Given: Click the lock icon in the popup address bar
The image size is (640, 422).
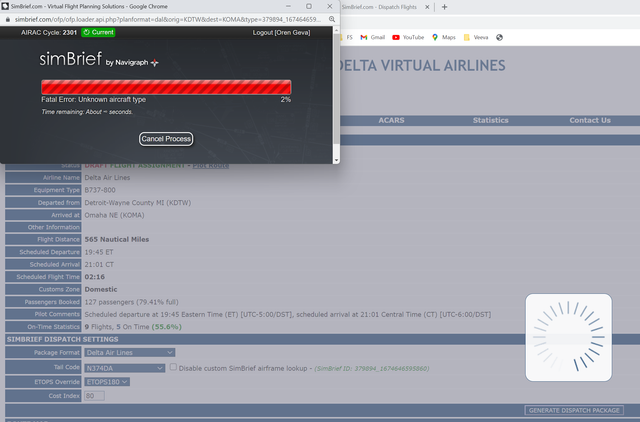Looking at the screenshot, I should click(x=7, y=19).
